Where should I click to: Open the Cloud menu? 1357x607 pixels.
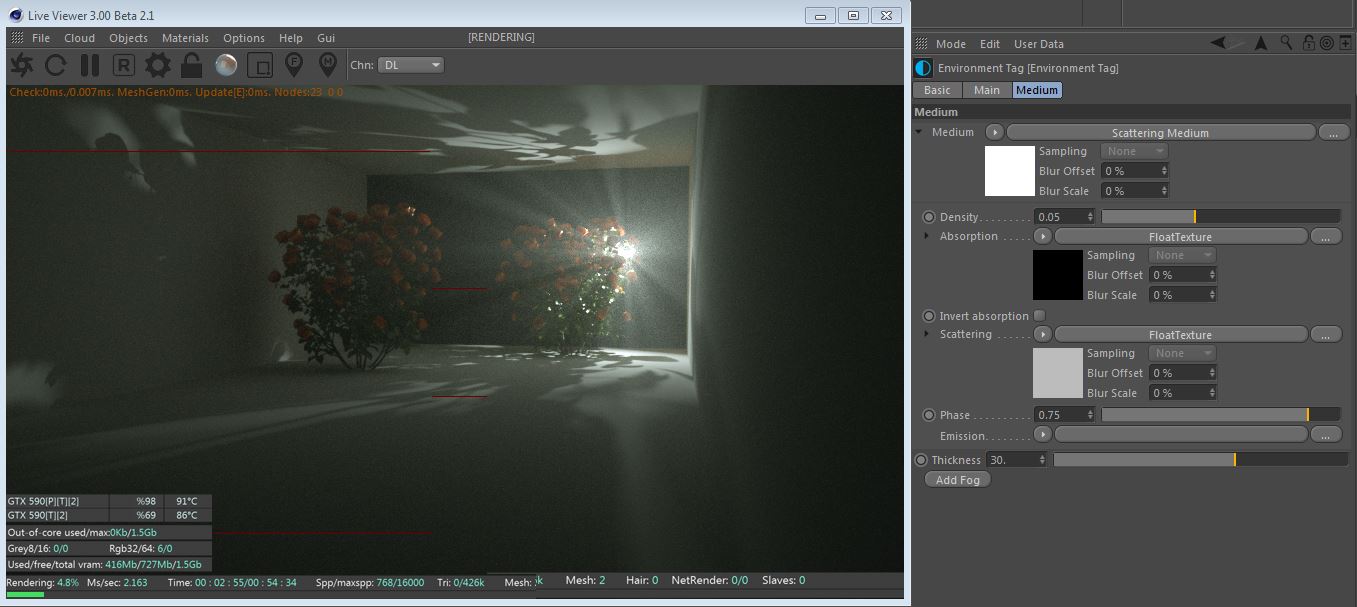coord(80,38)
